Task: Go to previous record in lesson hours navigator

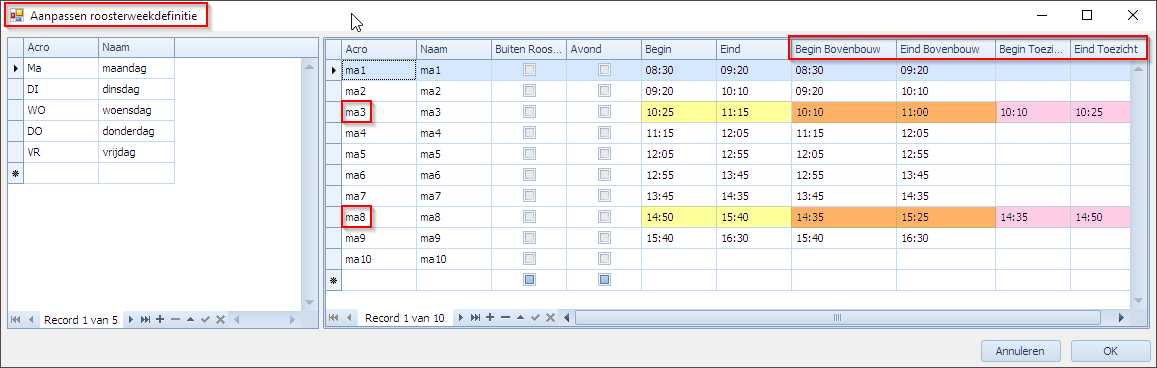Action: (349, 318)
